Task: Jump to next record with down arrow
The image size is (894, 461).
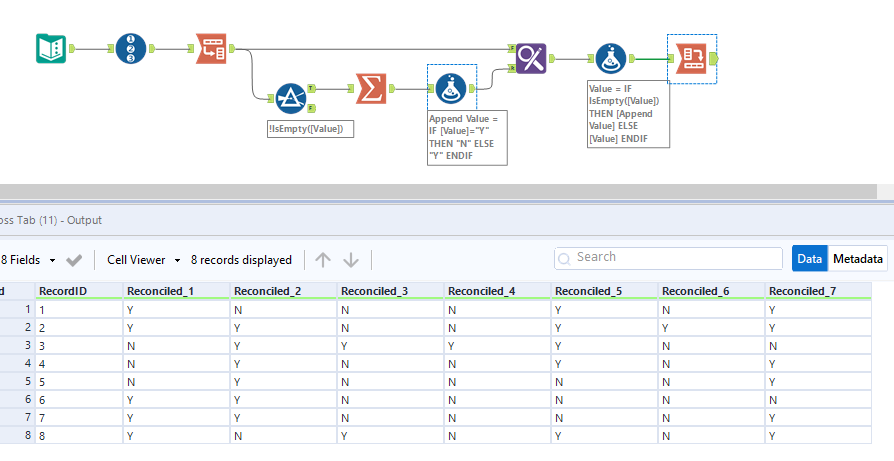Action: pyautogui.click(x=351, y=260)
